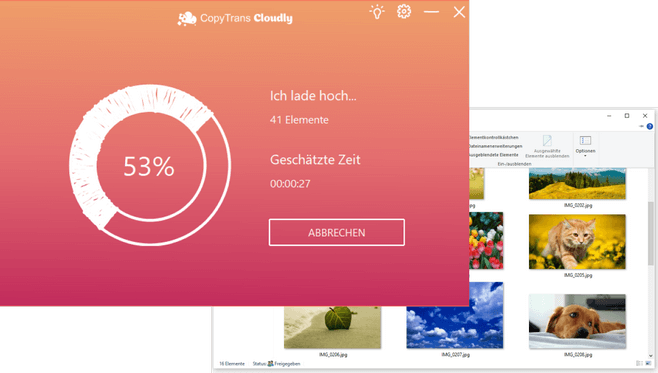Minimize the Explorer window
The width and height of the screenshot is (658, 373).
pyautogui.click(x=609, y=116)
